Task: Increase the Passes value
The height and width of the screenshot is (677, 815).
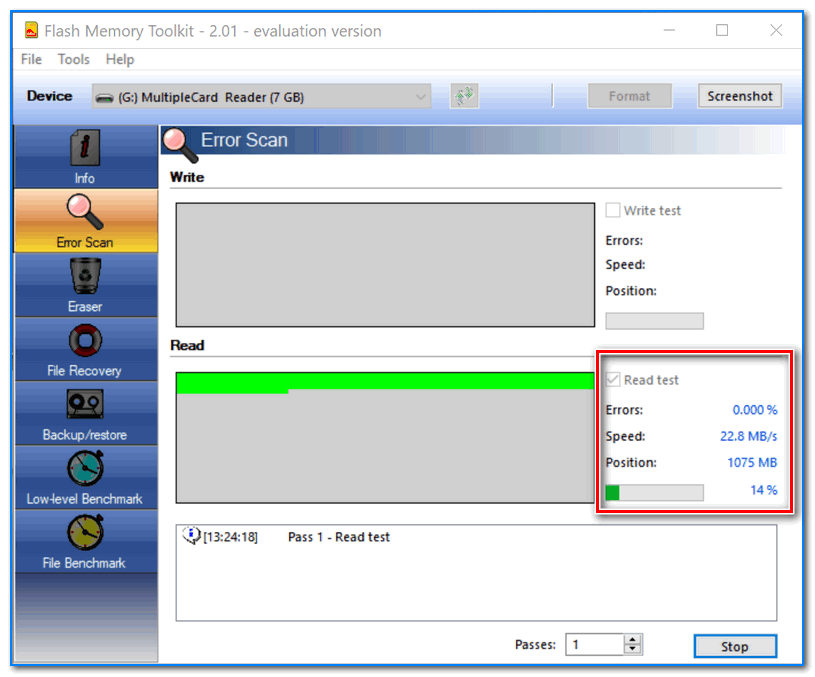Action: 632,640
